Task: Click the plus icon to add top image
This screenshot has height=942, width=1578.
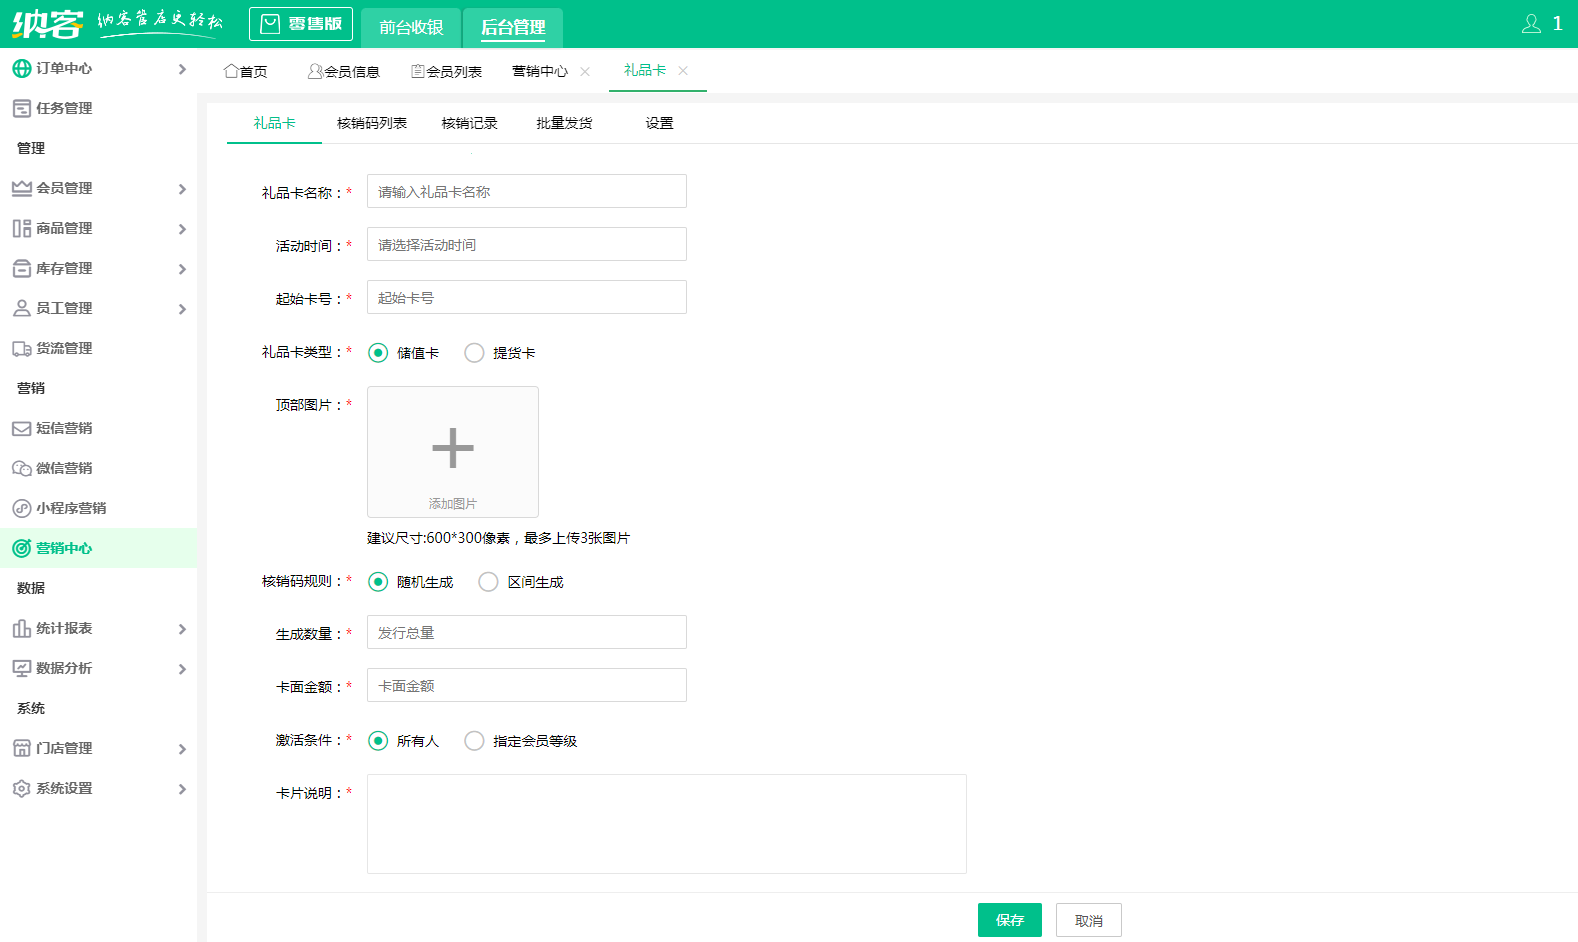Action: coord(452,448)
